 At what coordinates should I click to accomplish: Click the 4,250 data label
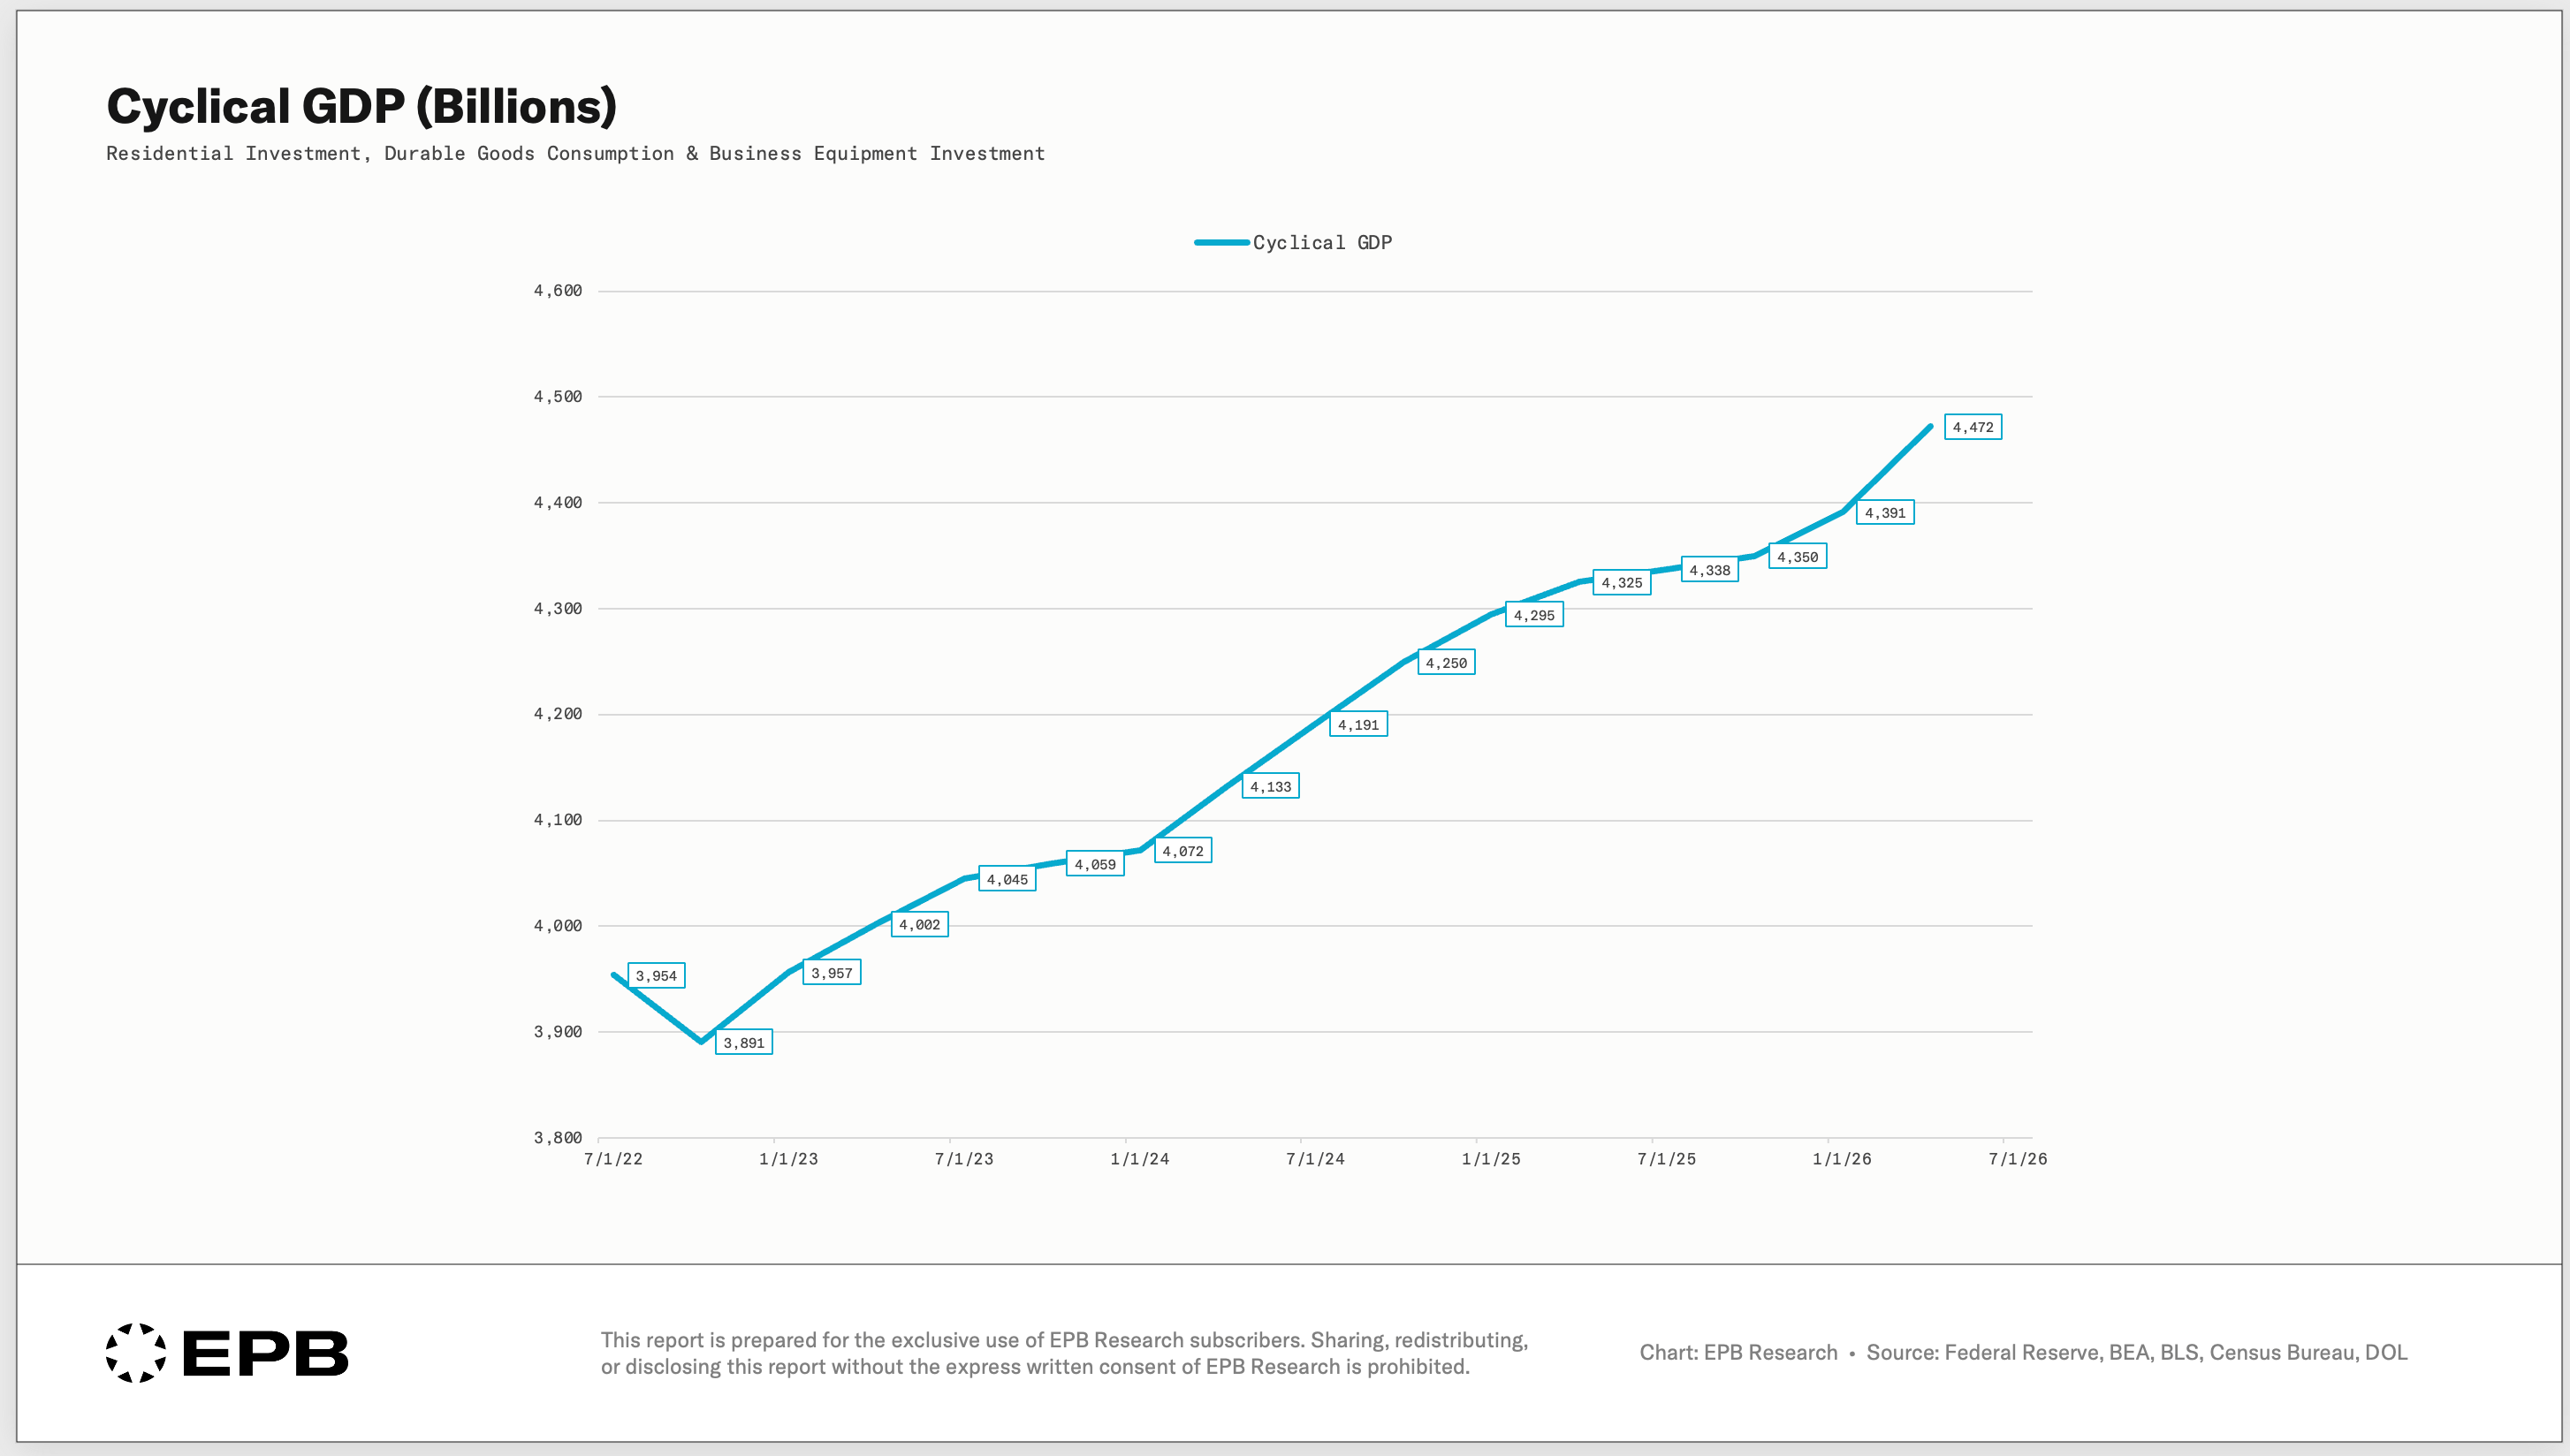(x=1446, y=662)
